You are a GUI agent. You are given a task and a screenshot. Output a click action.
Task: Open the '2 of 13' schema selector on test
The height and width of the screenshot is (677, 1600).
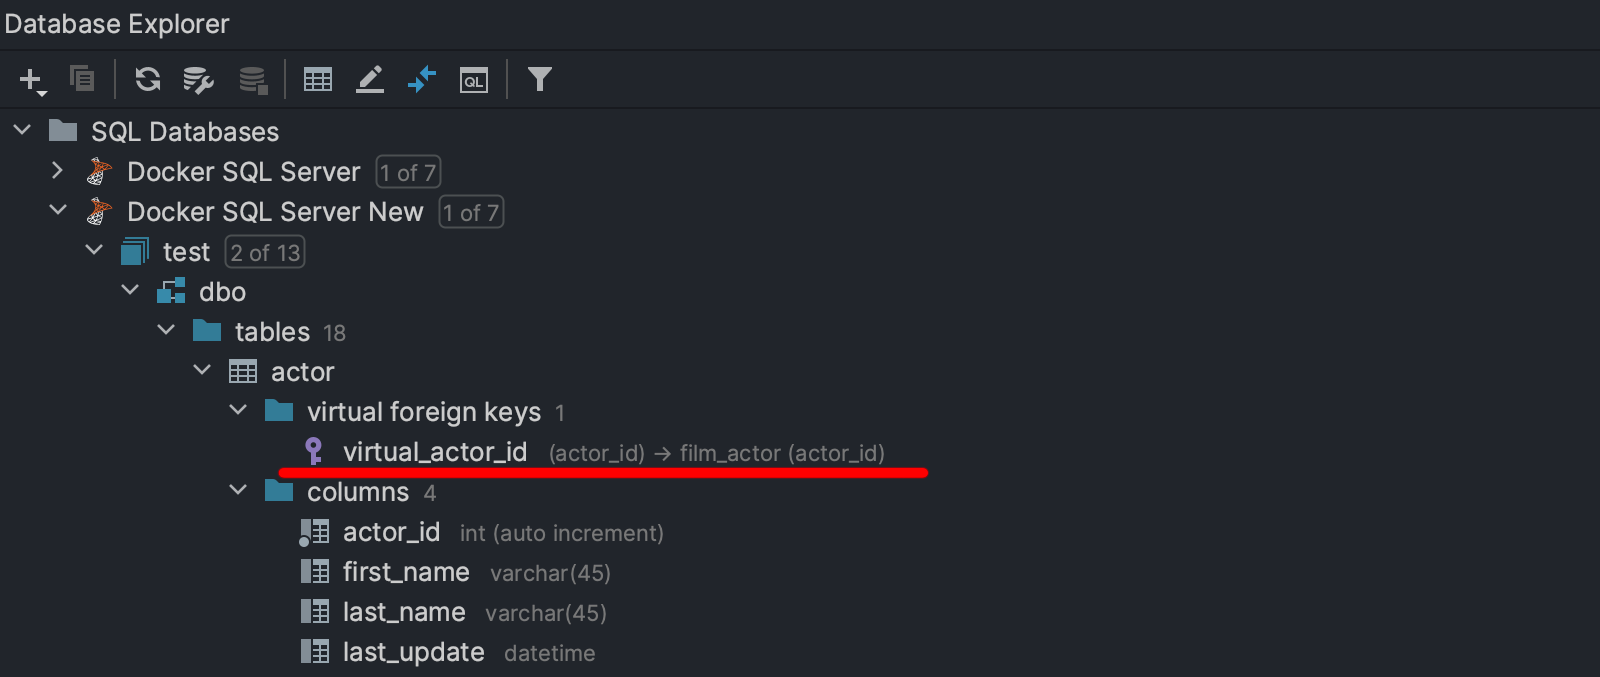click(x=265, y=252)
